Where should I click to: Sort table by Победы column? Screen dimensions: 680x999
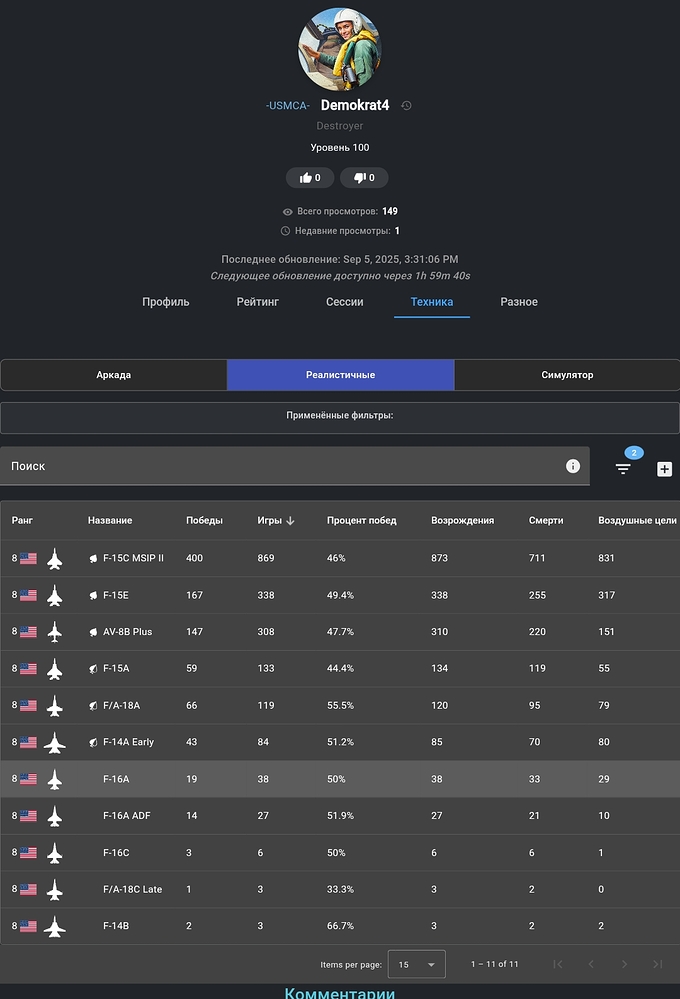pos(205,521)
